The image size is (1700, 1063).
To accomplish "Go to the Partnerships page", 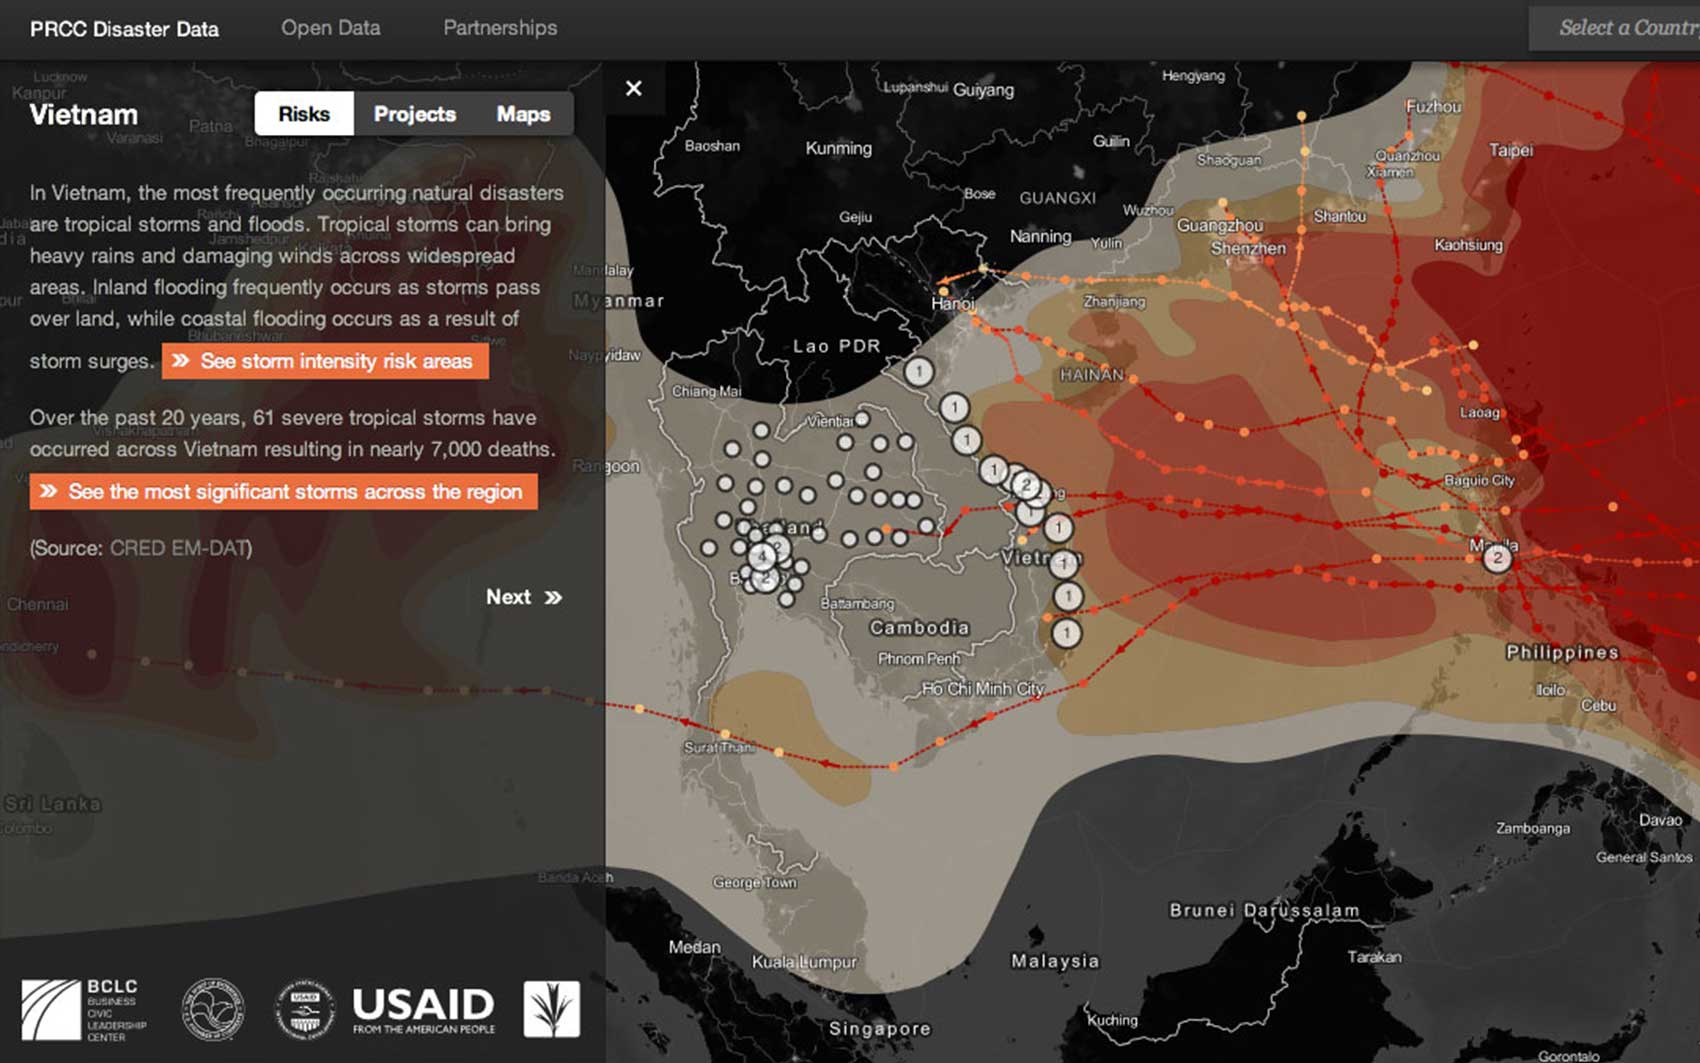I will [500, 28].
